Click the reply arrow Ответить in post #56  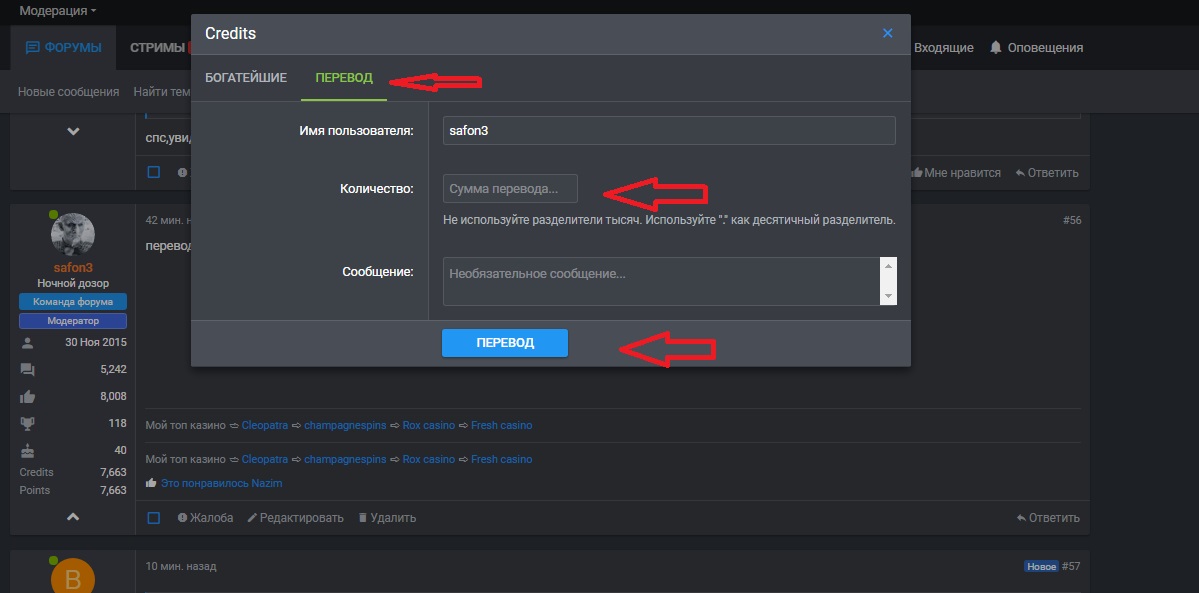click(1021, 518)
